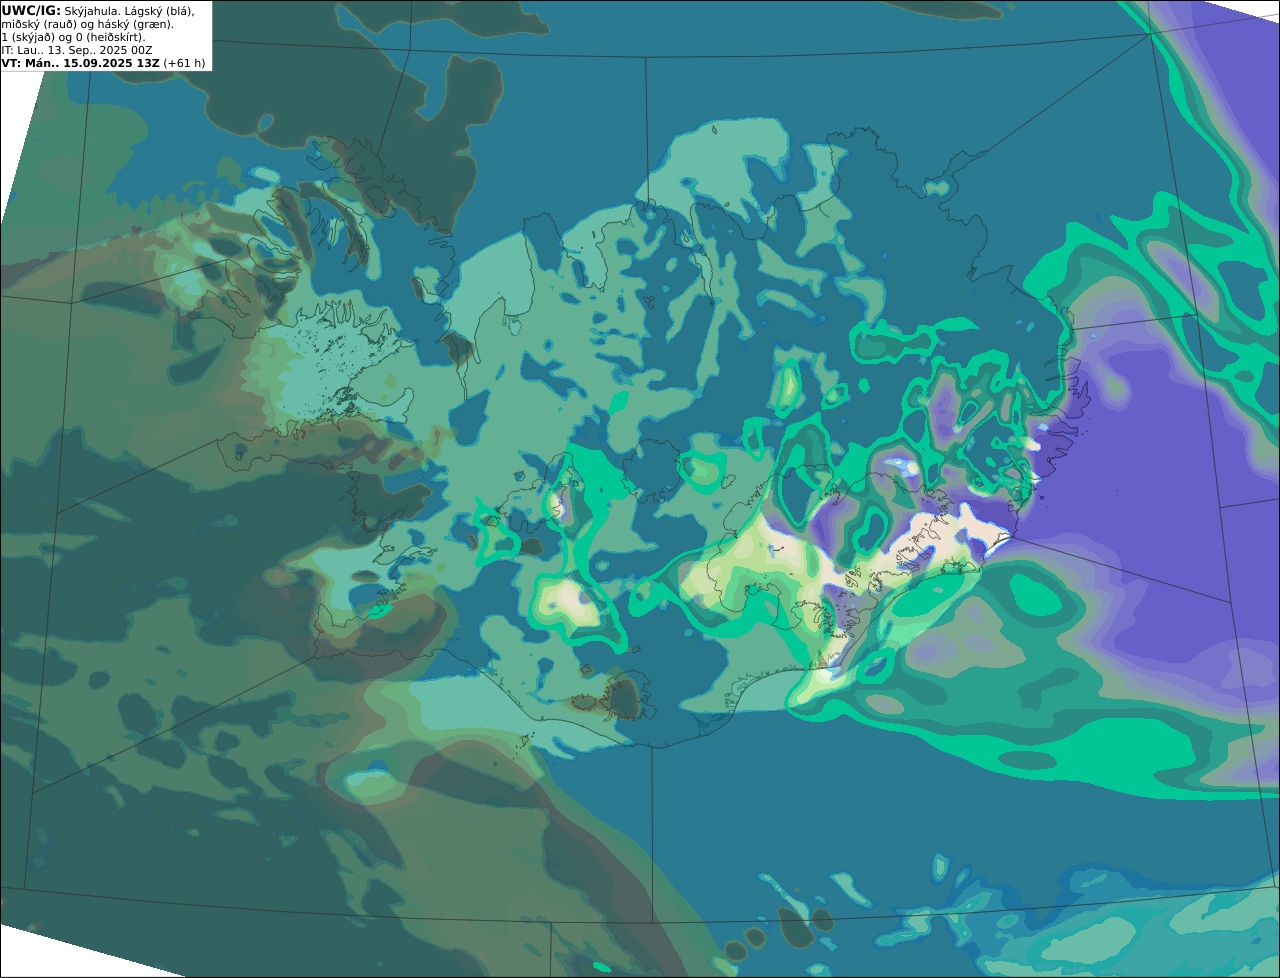1280x978 pixels.
Task: Click the "1 (skýjað) og 0 (heiðskírt)." text
Action: (x=73, y=36)
